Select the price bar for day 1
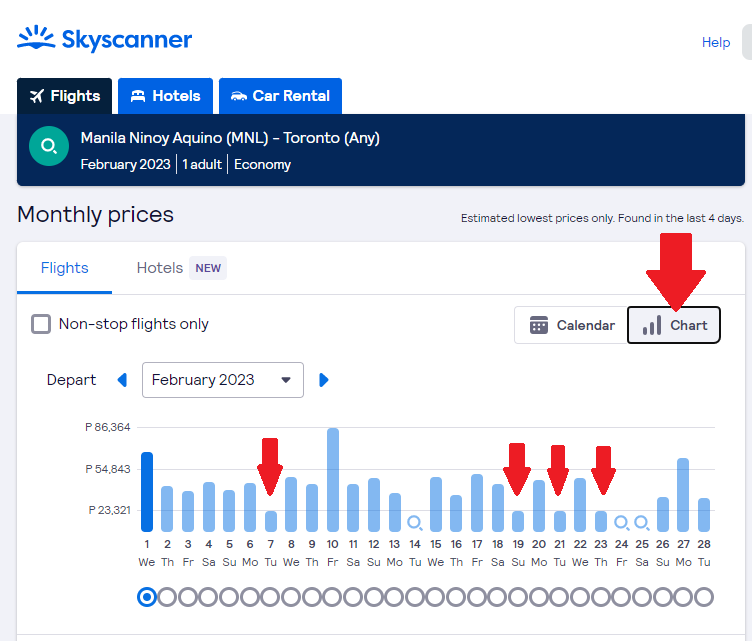The height and width of the screenshot is (641, 752). (147, 492)
